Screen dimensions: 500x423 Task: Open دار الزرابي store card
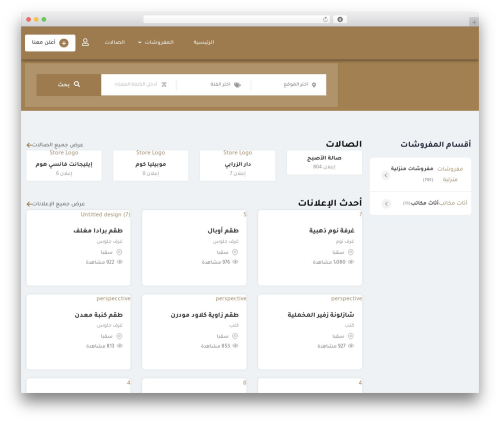(x=238, y=165)
